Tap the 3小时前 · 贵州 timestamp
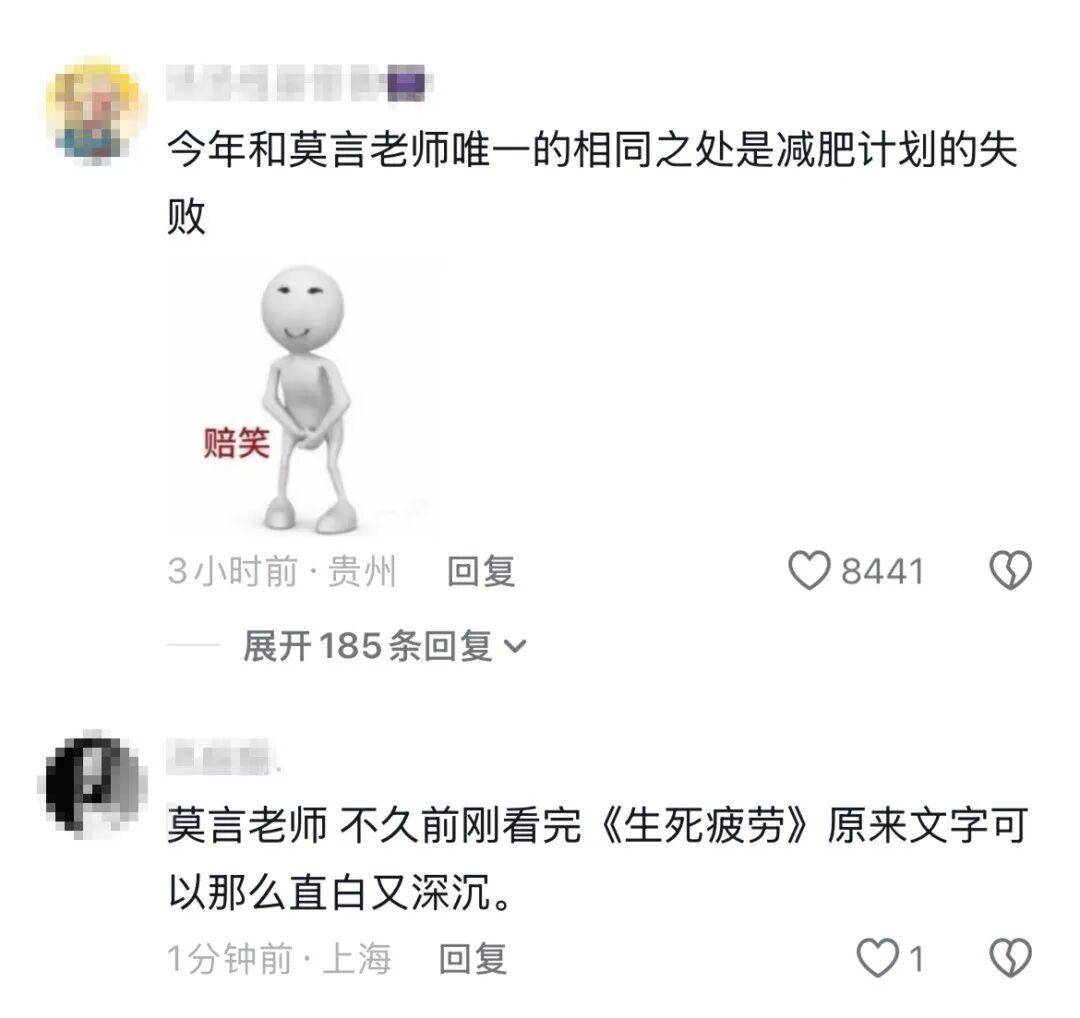Screen dimensions: 1080x1018 [282, 572]
